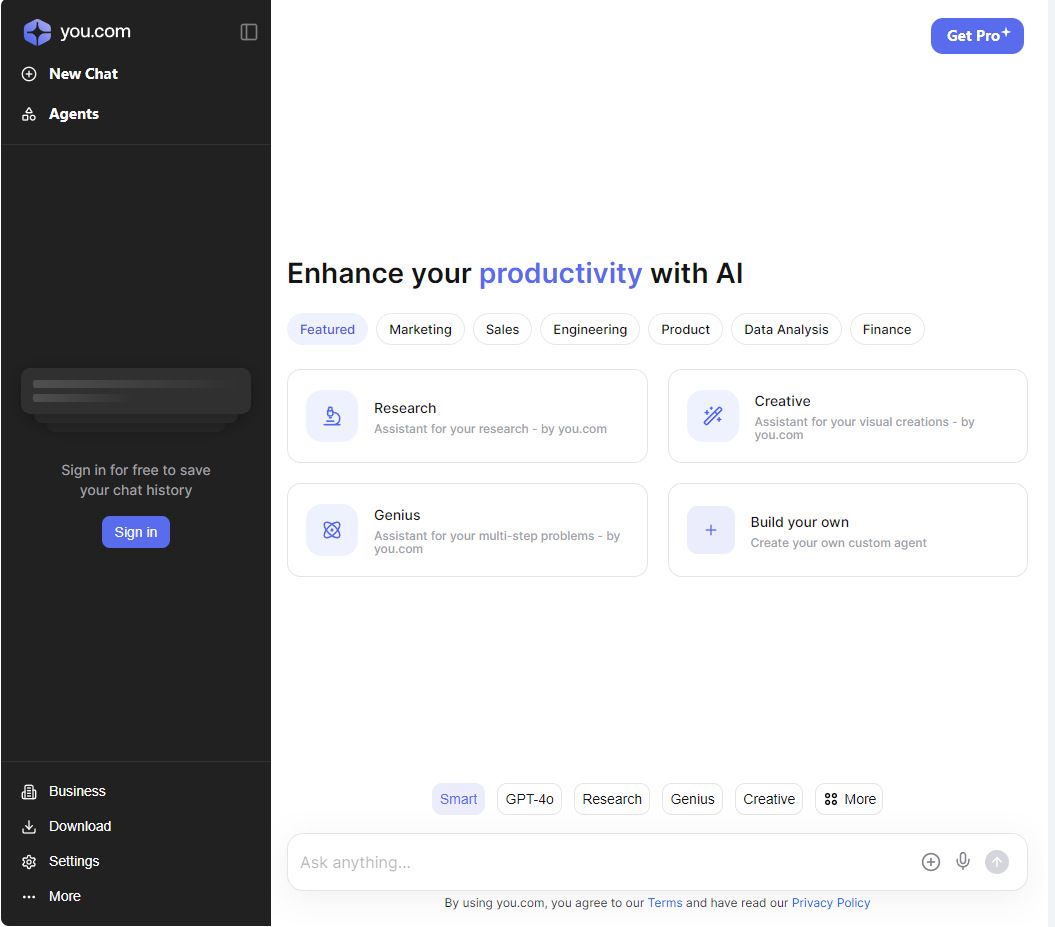Click "Assistant for your visual creations" description
The image size is (1055, 927).
pyautogui.click(x=864, y=428)
